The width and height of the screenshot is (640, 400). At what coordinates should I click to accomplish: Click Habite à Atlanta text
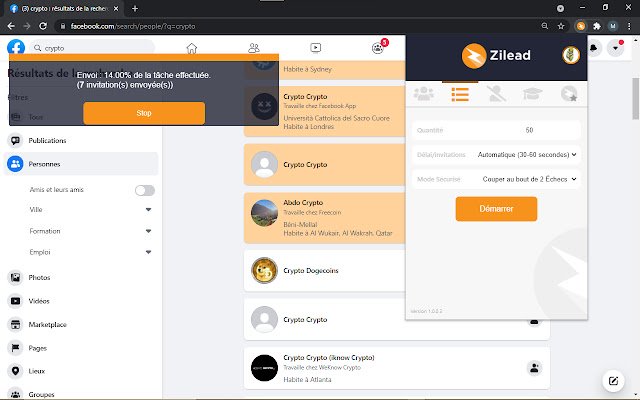(x=307, y=380)
